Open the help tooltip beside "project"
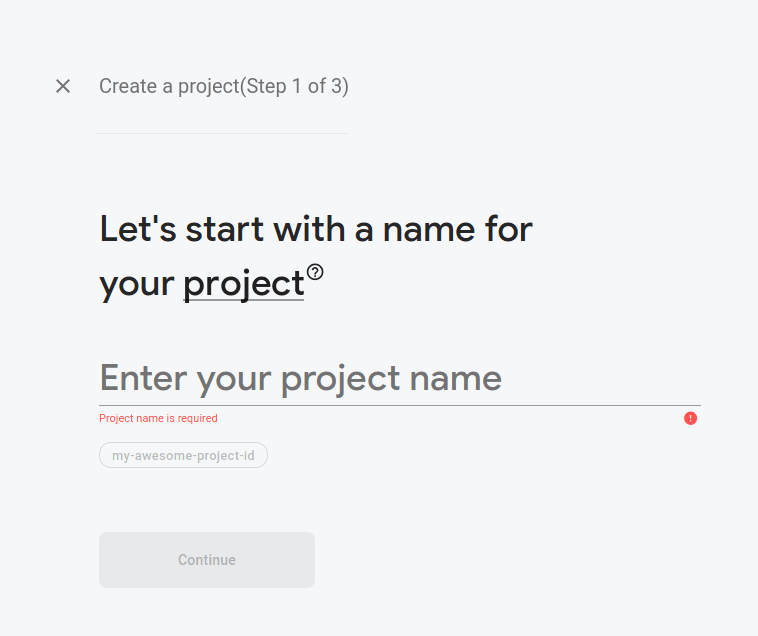 316,272
